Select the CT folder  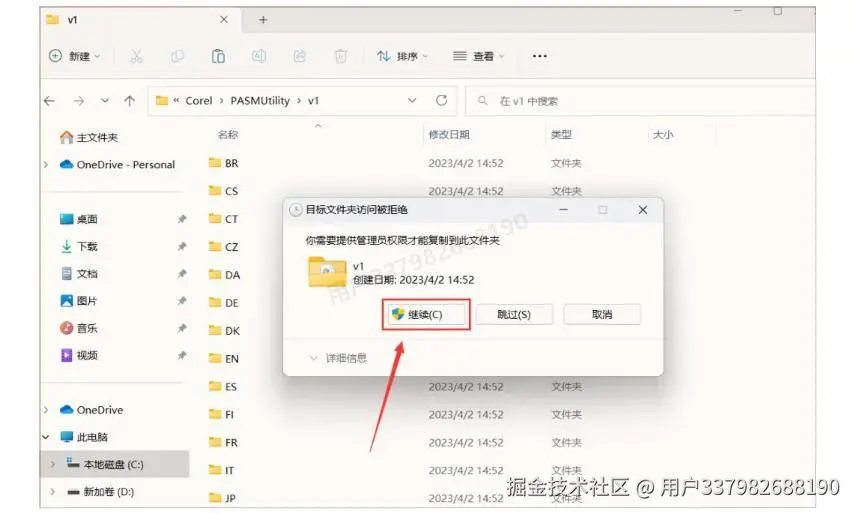tap(224, 219)
